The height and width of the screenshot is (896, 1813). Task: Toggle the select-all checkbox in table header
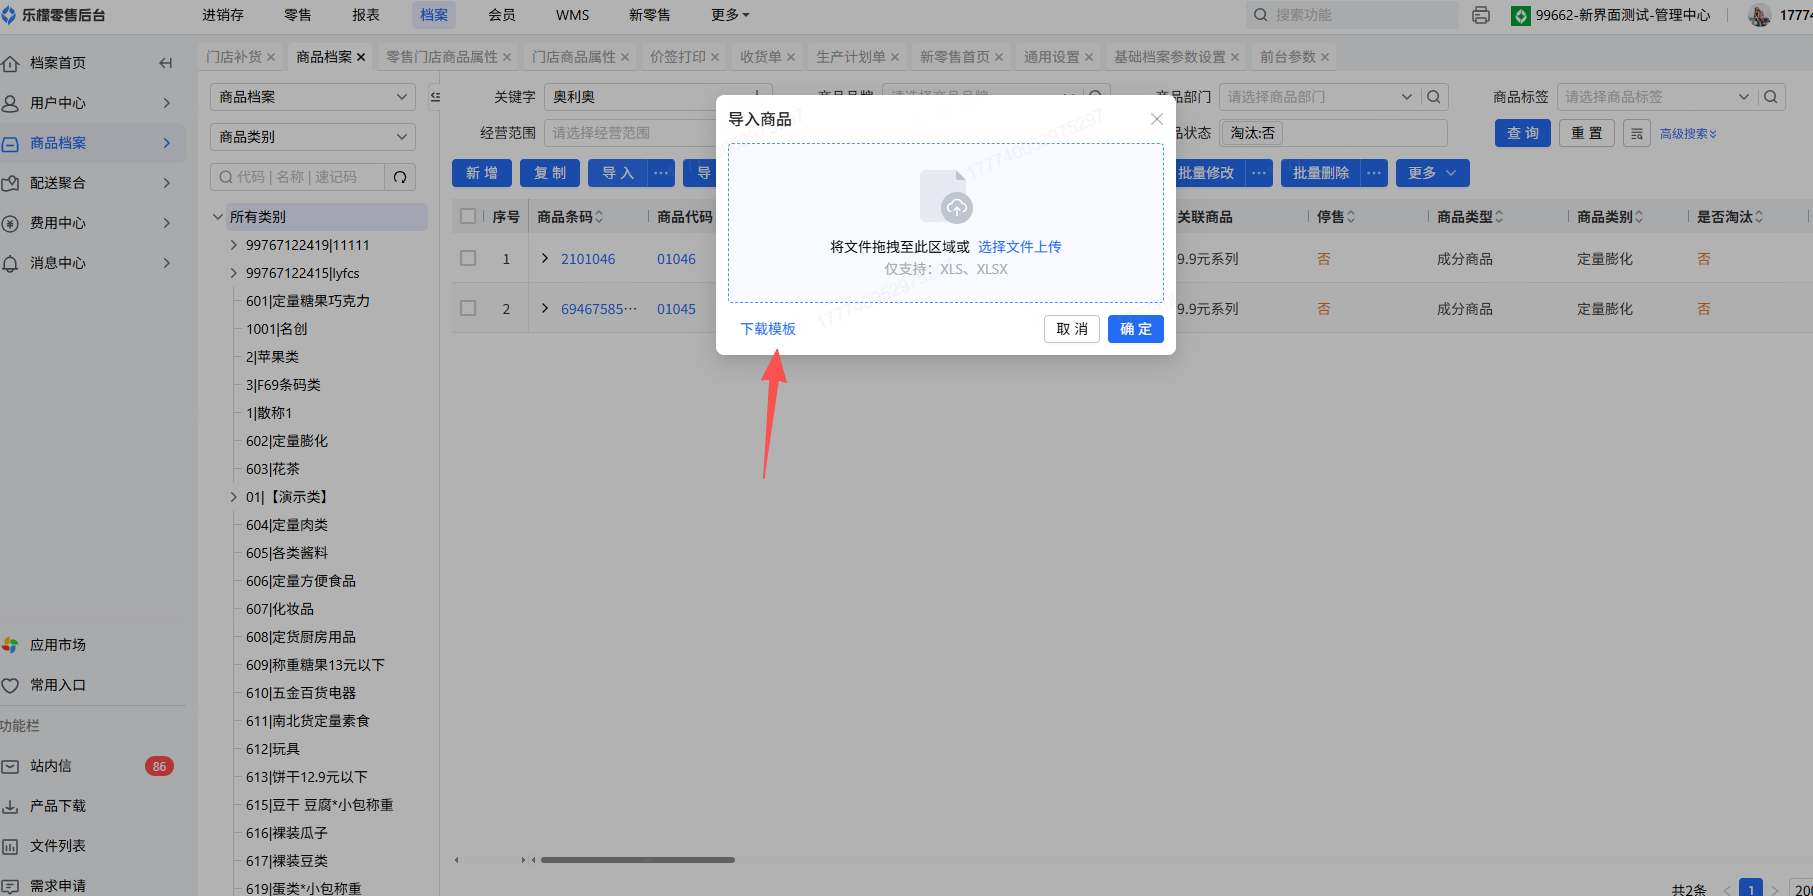tap(468, 216)
